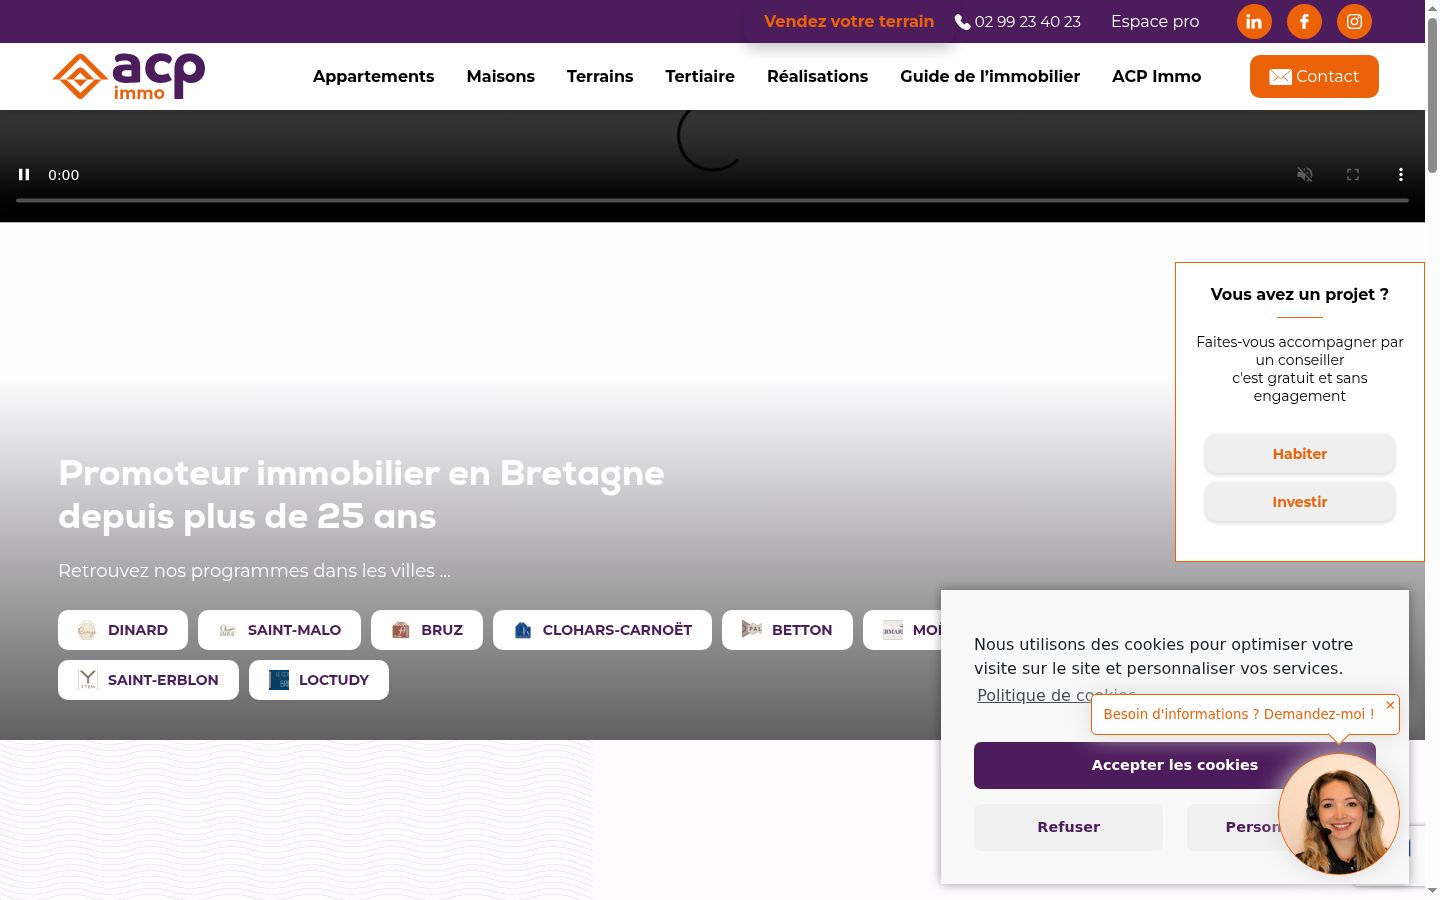
Task: Close the 'Besoin d'informations' chat bubble
Action: (1390, 705)
